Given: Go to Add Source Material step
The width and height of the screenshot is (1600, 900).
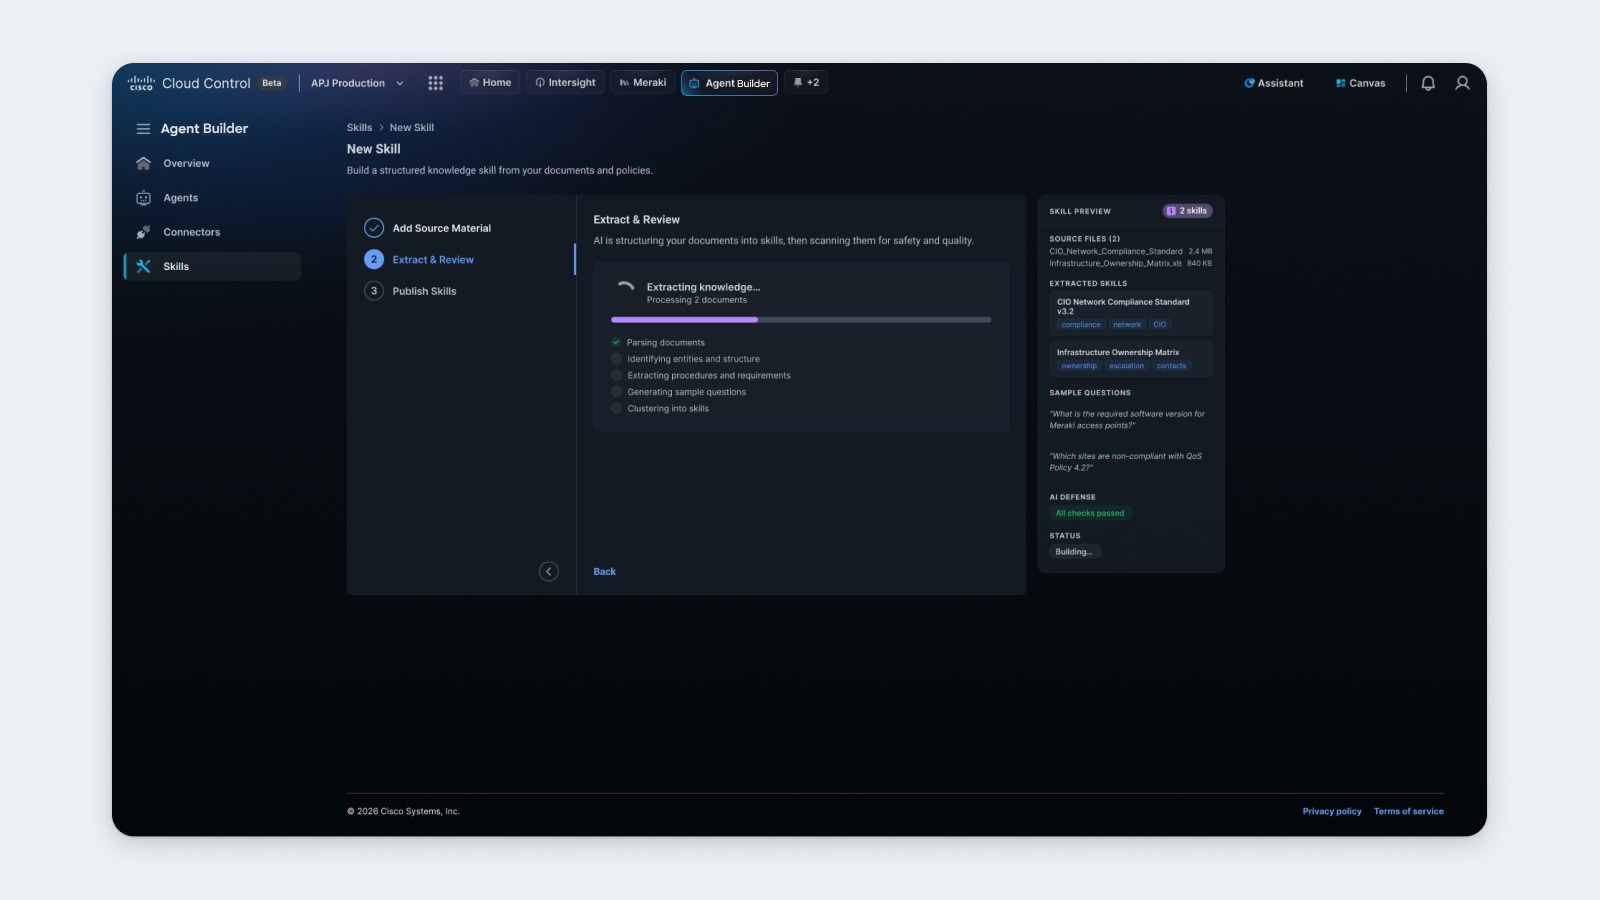Looking at the screenshot, I should coord(428,228).
